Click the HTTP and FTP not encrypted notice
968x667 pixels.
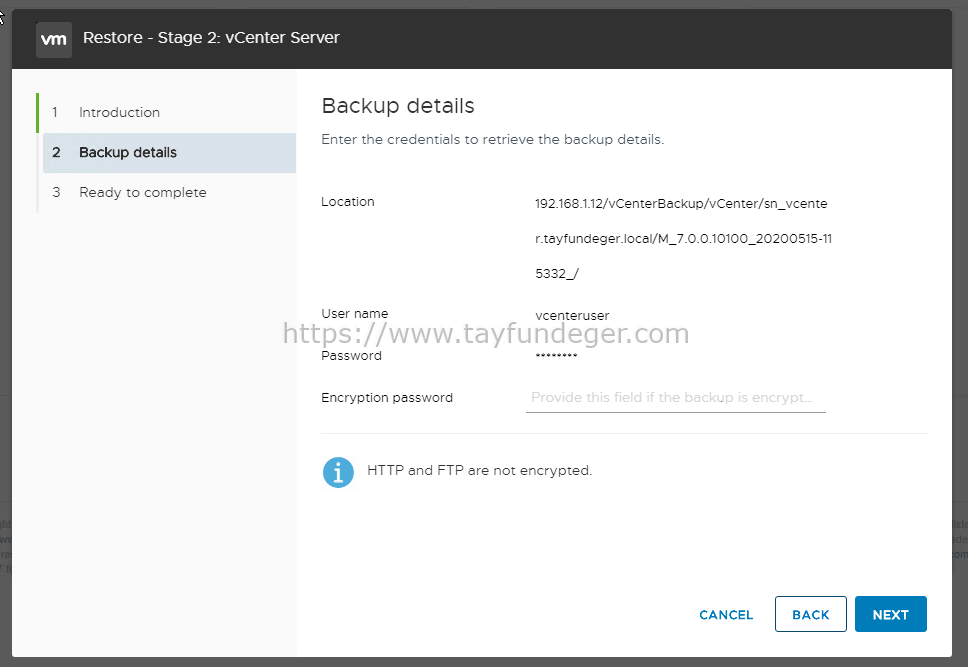click(480, 471)
